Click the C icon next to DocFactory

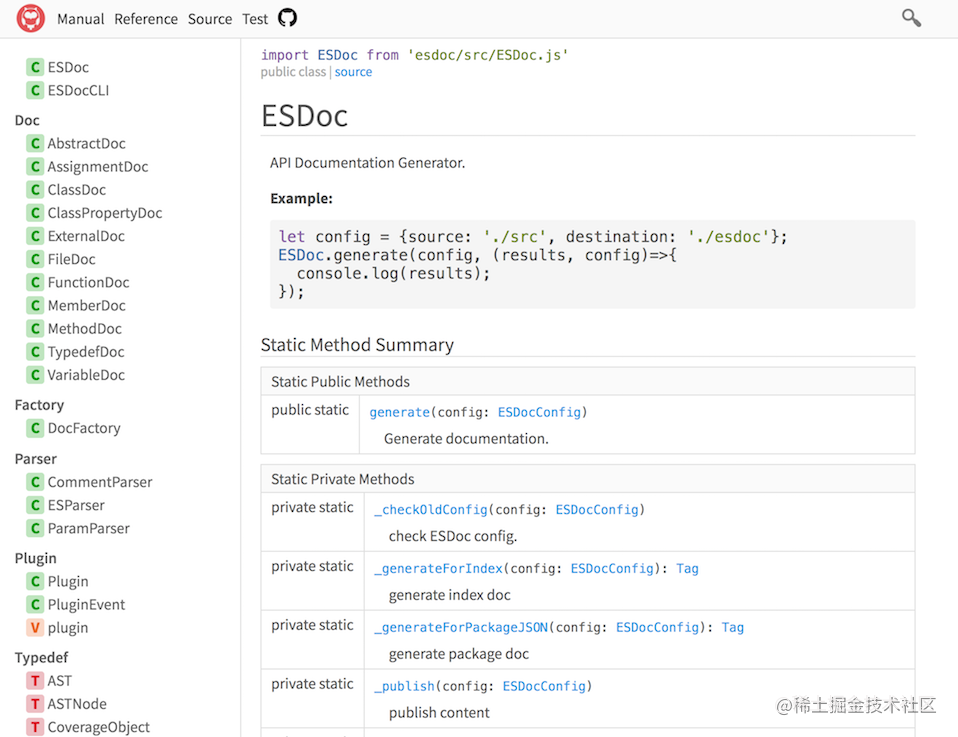click(35, 428)
